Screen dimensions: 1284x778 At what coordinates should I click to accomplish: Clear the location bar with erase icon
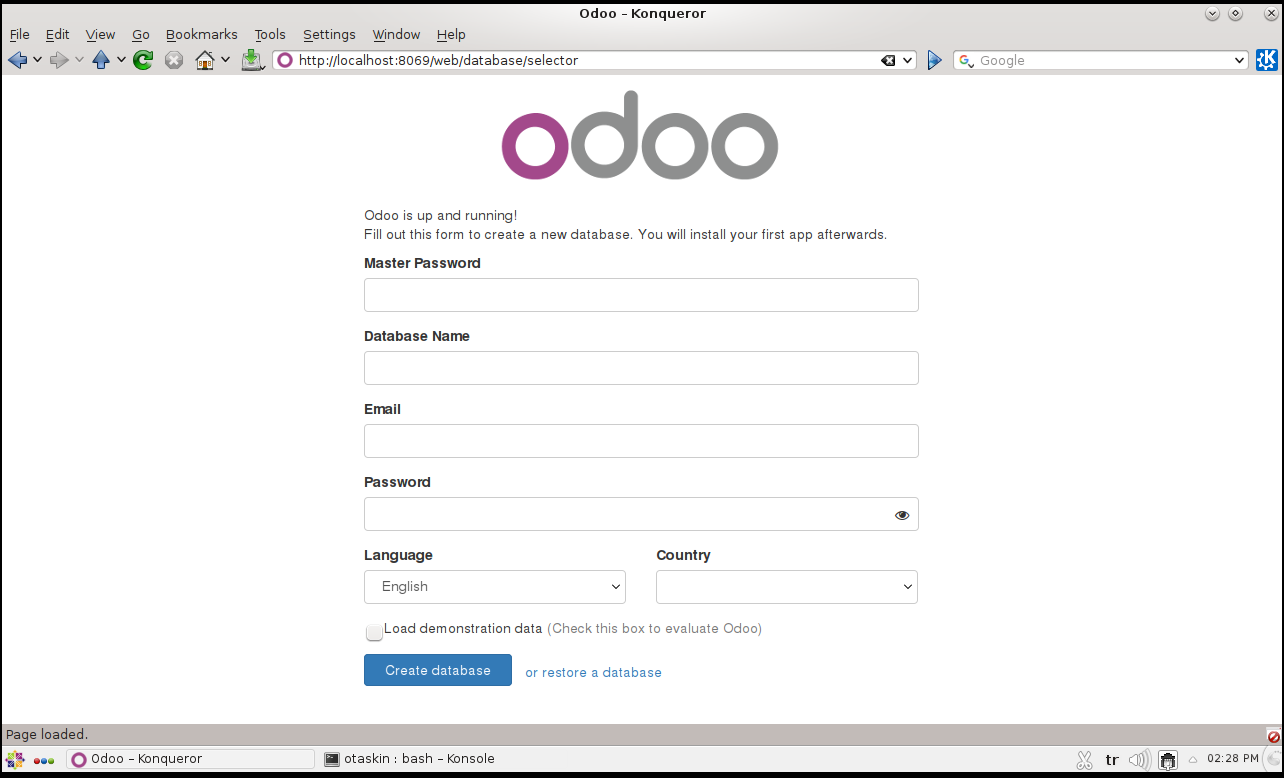click(888, 61)
